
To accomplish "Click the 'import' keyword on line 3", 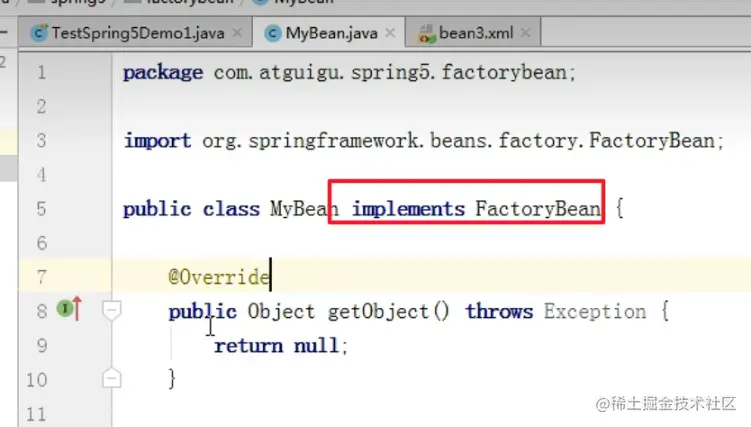I will coord(157,141).
